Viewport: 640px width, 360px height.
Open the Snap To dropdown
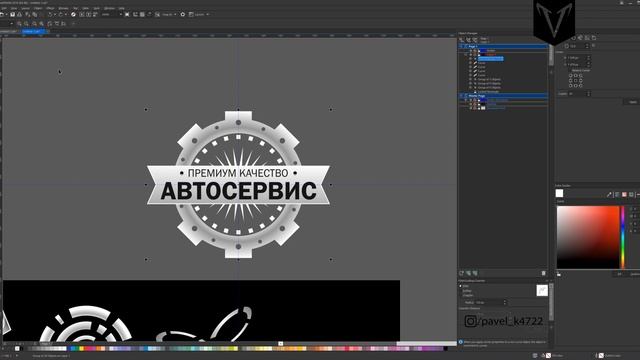click(x=169, y=14)
